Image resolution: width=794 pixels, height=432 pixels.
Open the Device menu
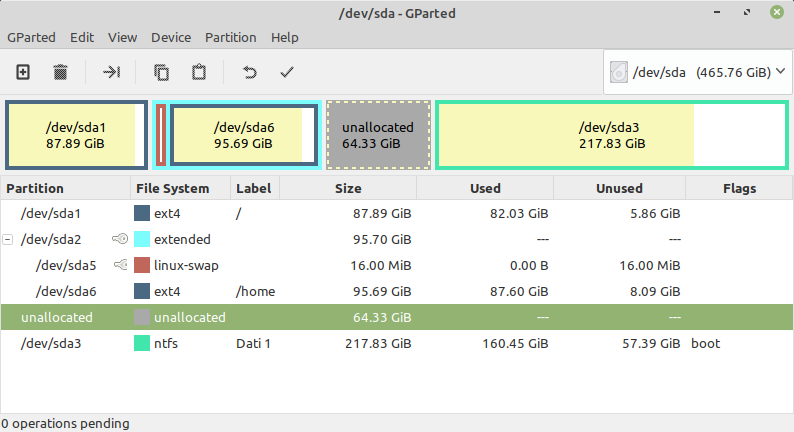coord(170,37)
